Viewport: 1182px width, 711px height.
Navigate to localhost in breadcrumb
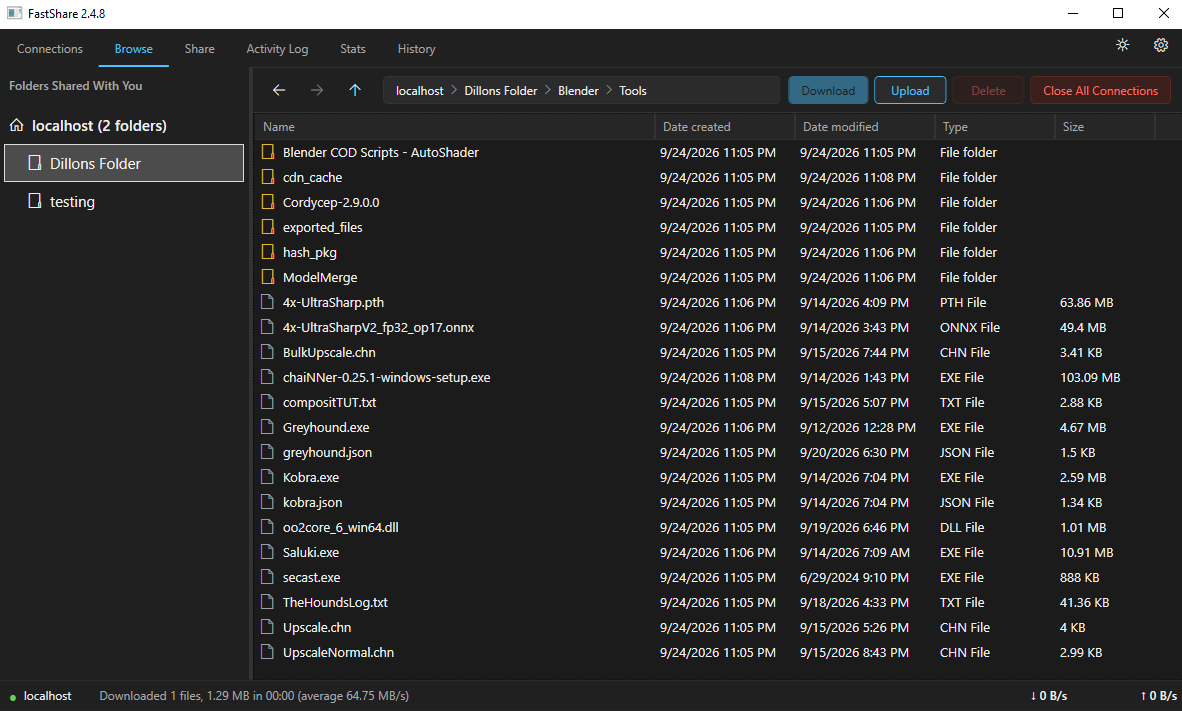(420, 90)
